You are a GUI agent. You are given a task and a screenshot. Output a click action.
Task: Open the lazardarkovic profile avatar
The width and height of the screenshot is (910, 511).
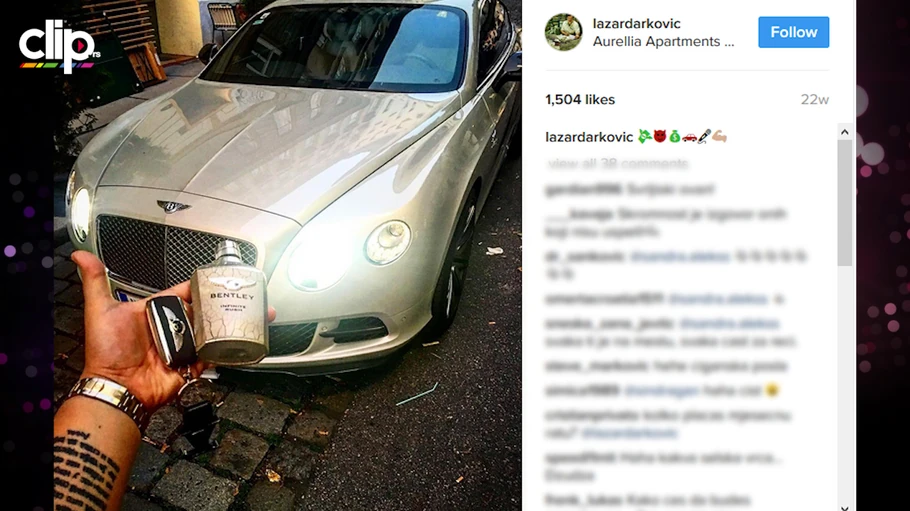pos(563,33)
